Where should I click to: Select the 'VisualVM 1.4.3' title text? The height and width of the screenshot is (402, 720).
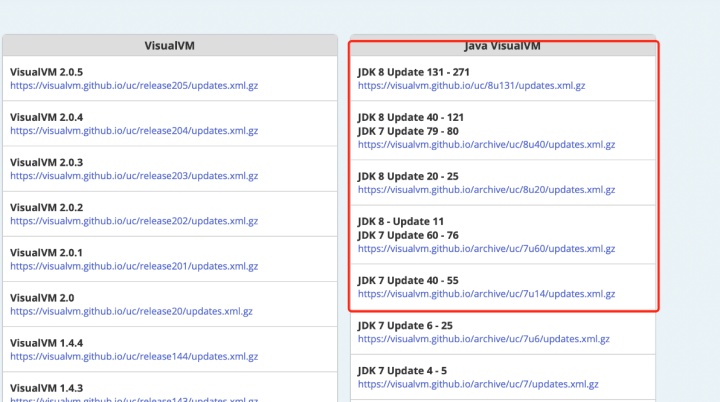coord(46,388)
